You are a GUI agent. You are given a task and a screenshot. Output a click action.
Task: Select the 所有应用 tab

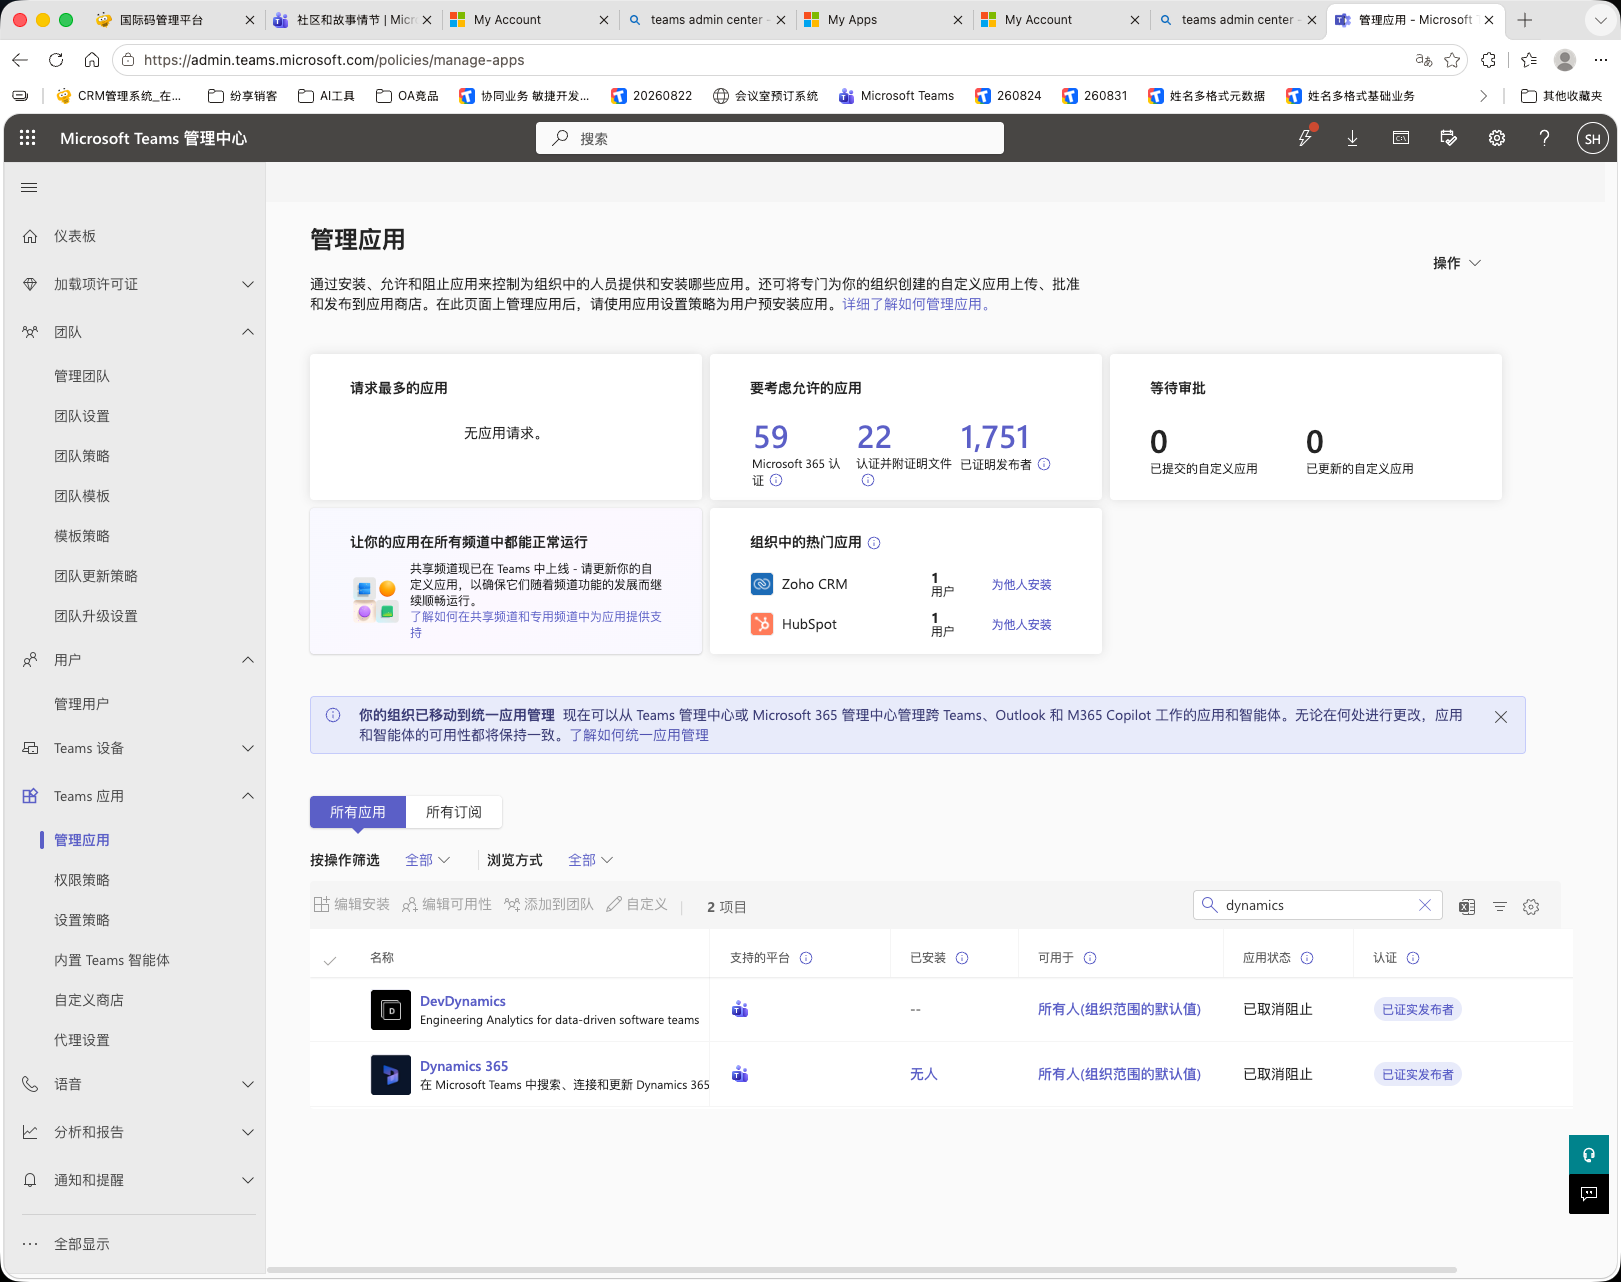[x=358, y=812]
